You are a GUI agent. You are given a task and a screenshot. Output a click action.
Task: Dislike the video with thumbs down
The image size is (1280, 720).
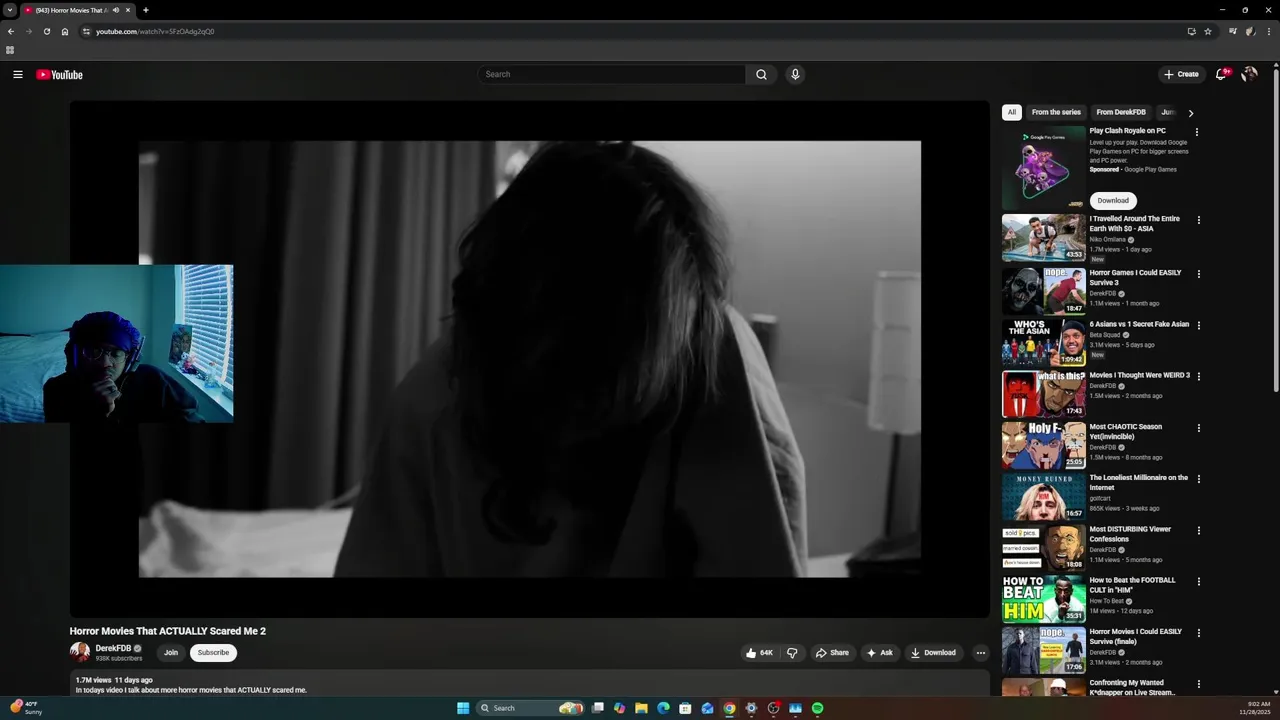pyautogui.click(x=792, y=653)
